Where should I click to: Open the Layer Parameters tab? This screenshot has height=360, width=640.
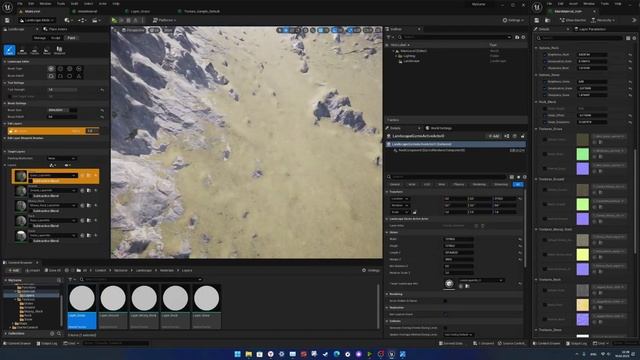point(590,29)
